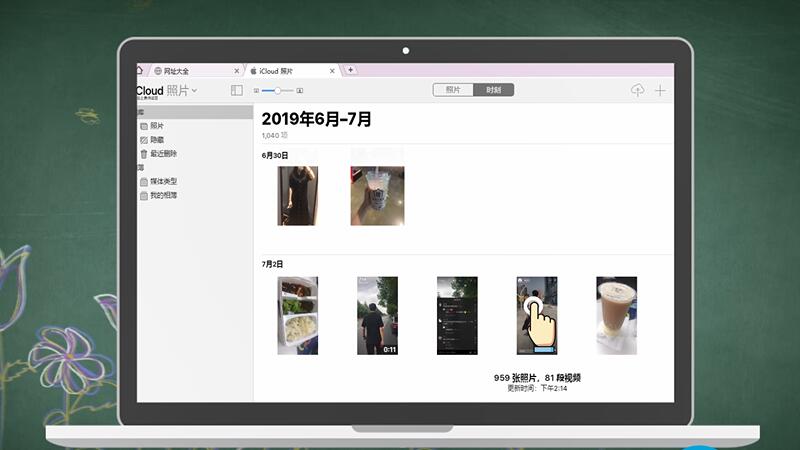Click the 2019年6月–7月 heading

click(x=316, y=119)
